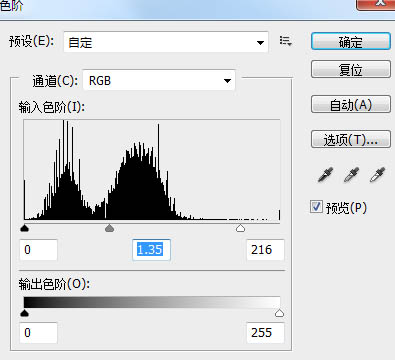
Task: Select the gray point eyedropper
Action: click(x=351, y=175)
